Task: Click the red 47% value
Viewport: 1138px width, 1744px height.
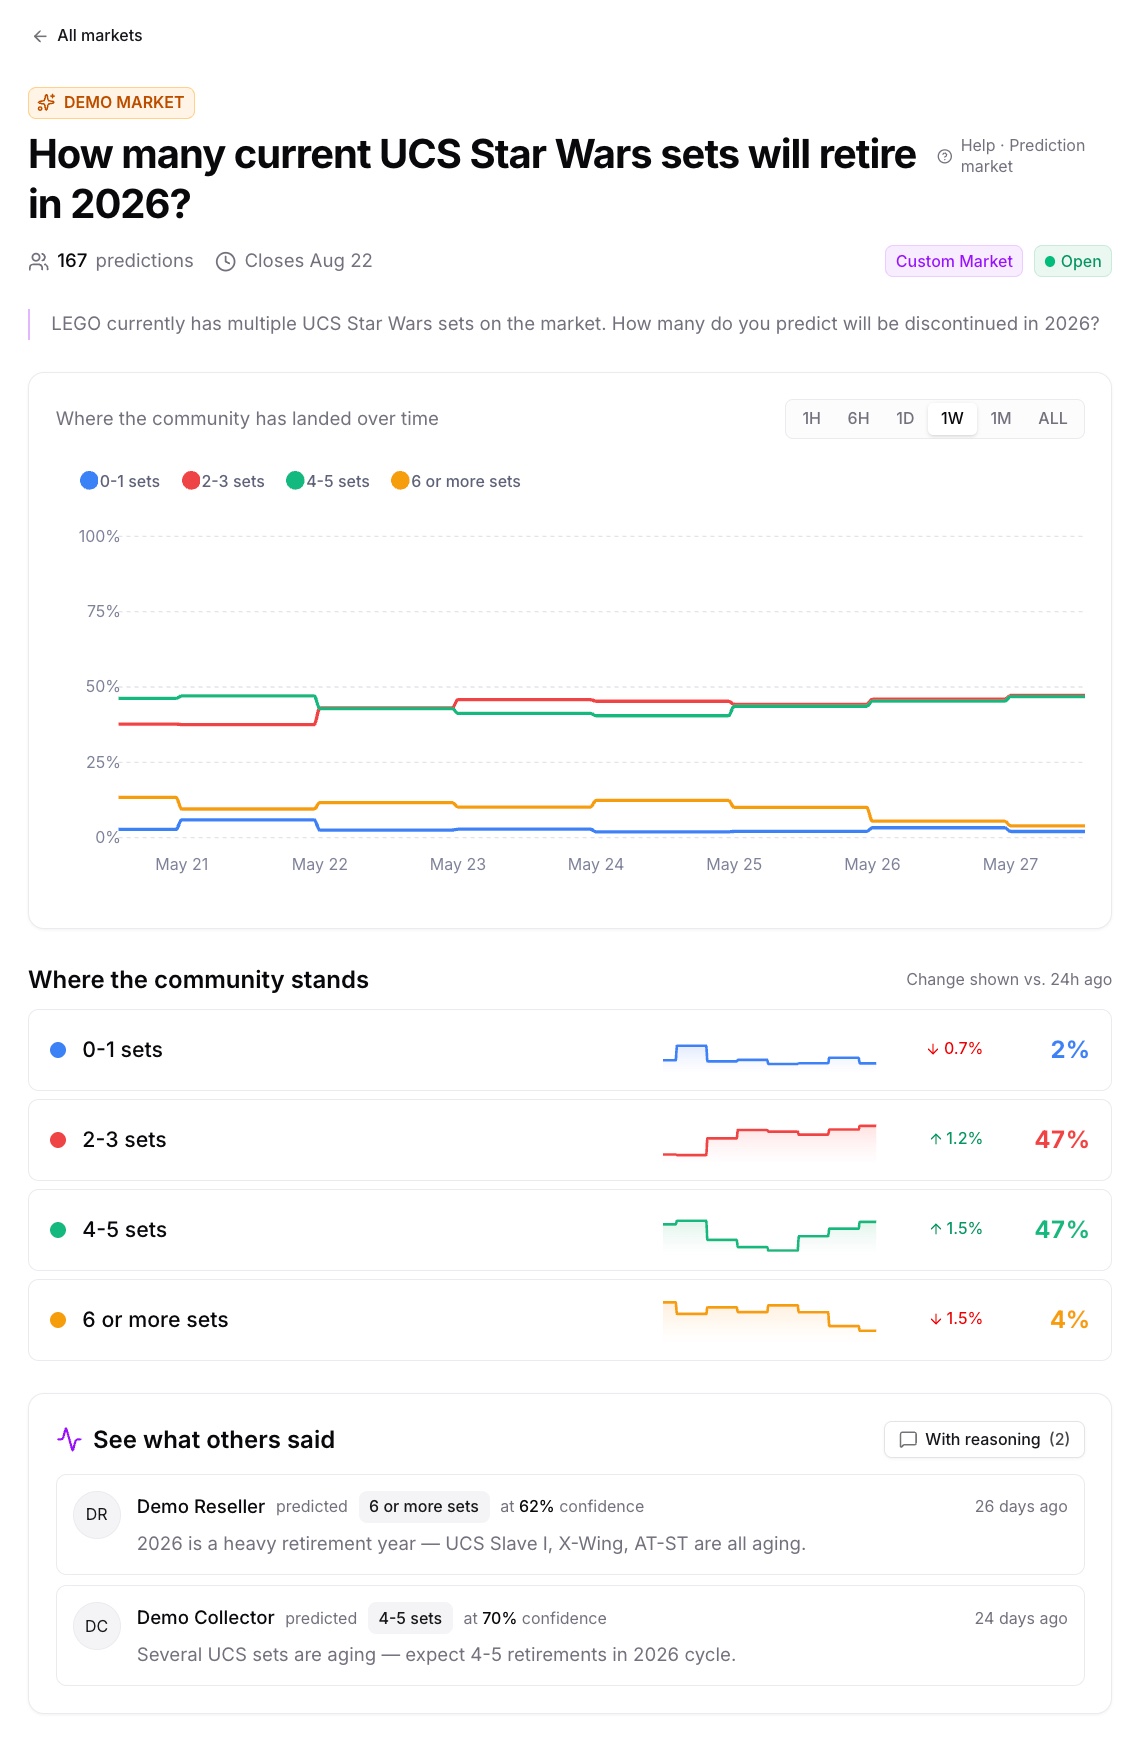Action: pyautogui.click(x=1061, y=1140)
